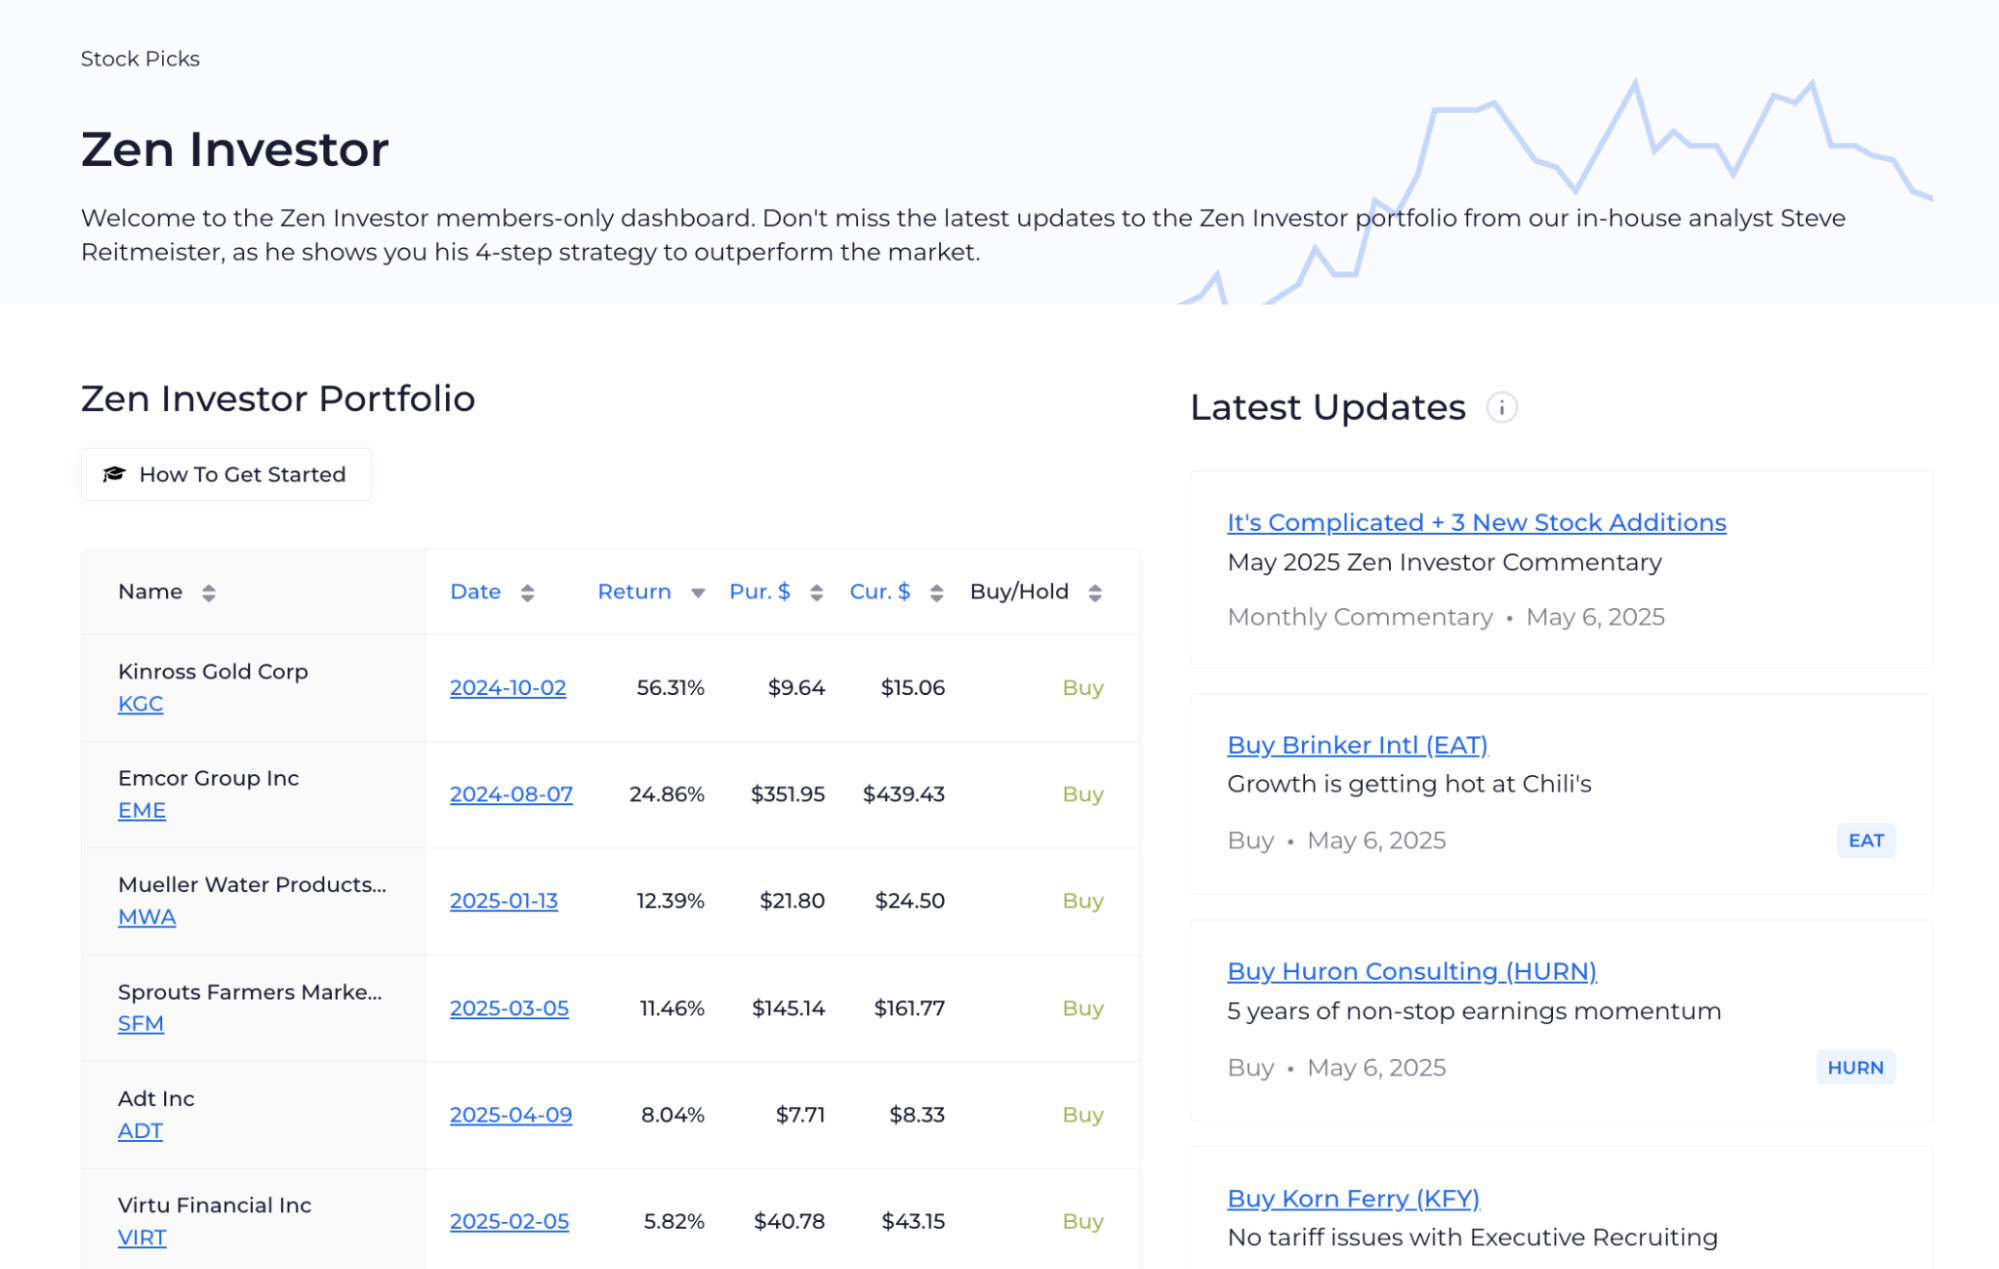
Task: Open the ADT ticker link
Action: click(x=140, y=1131)
